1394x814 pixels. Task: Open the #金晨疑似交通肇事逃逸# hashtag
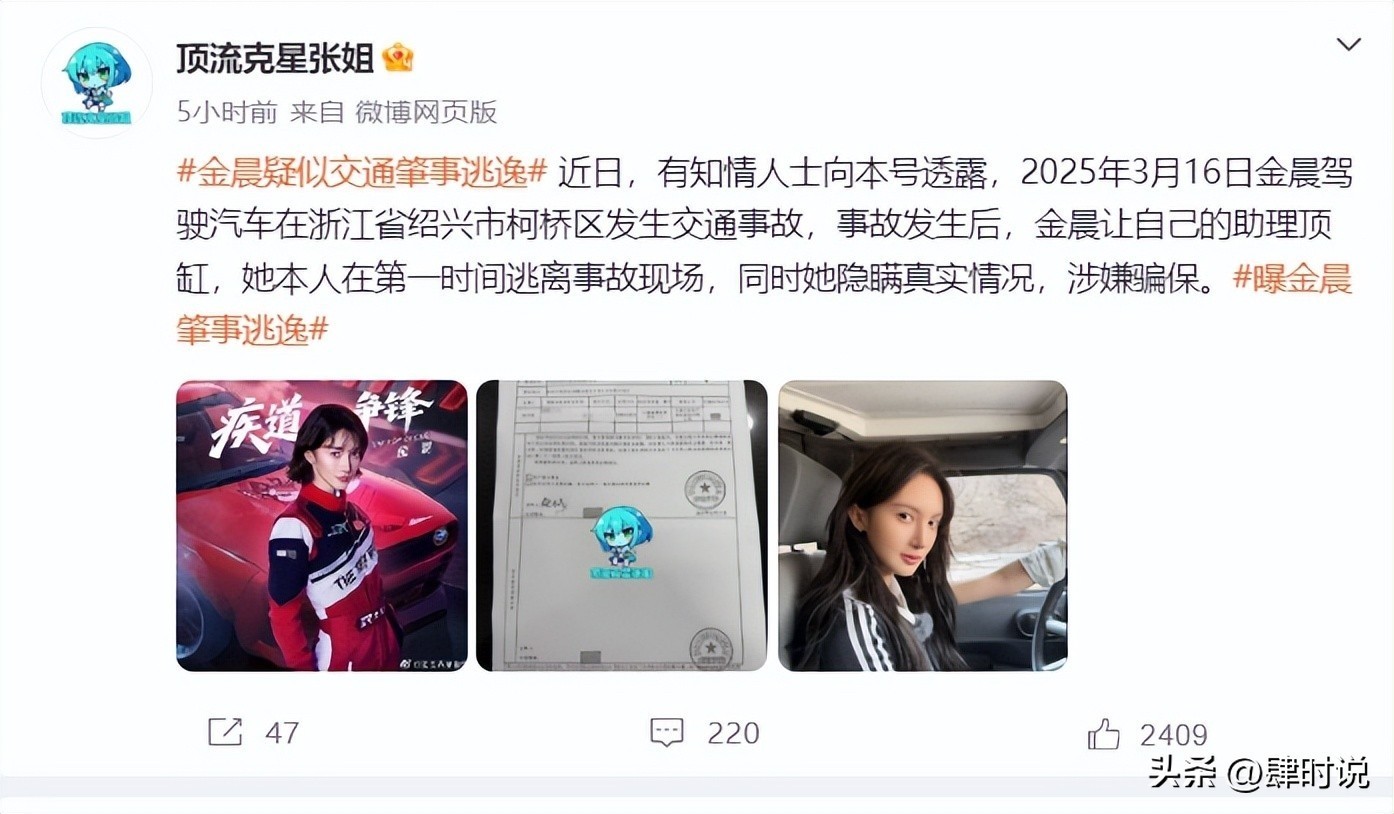pos(362,172)
